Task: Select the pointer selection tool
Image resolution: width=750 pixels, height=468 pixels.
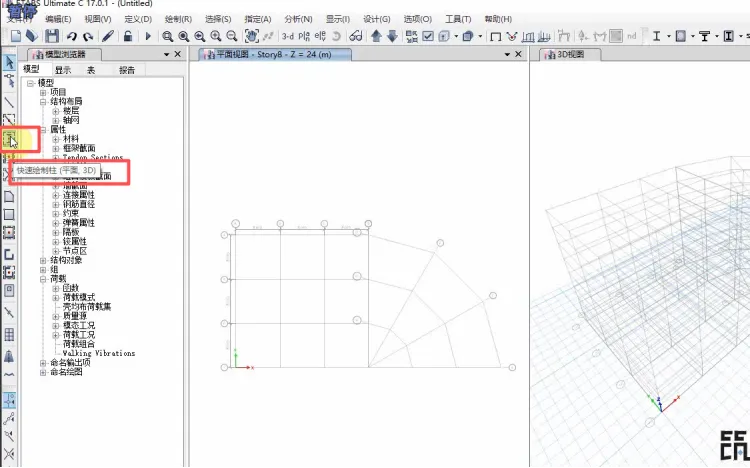Action: click(9, 62)
